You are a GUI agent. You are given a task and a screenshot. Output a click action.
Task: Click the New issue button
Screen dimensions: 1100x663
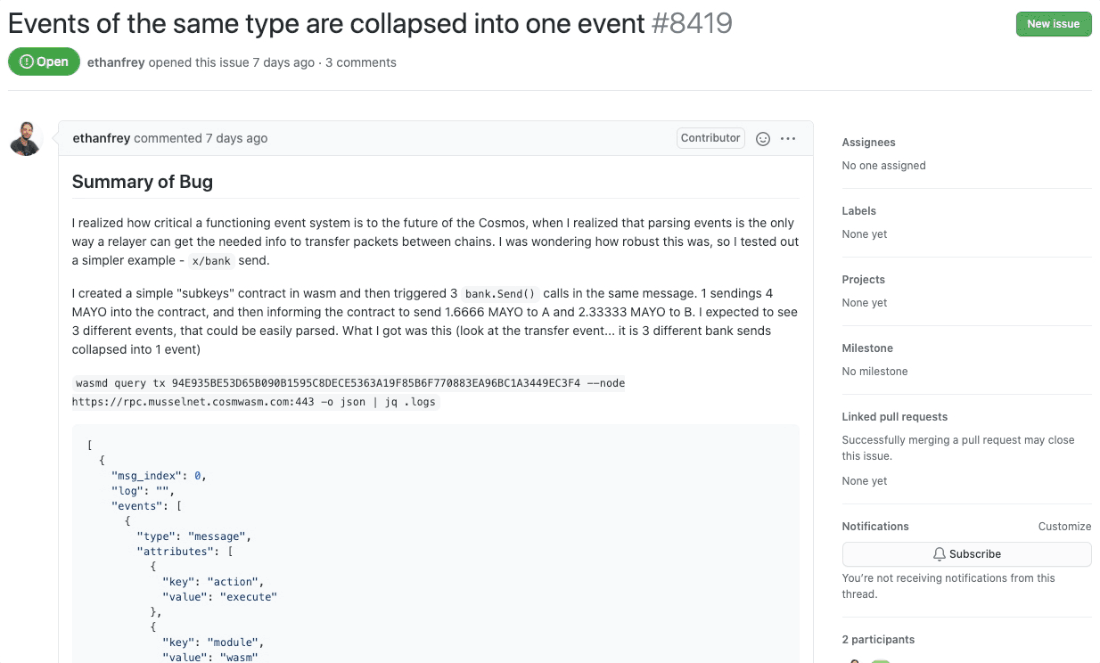click(x=1053, y=24)
